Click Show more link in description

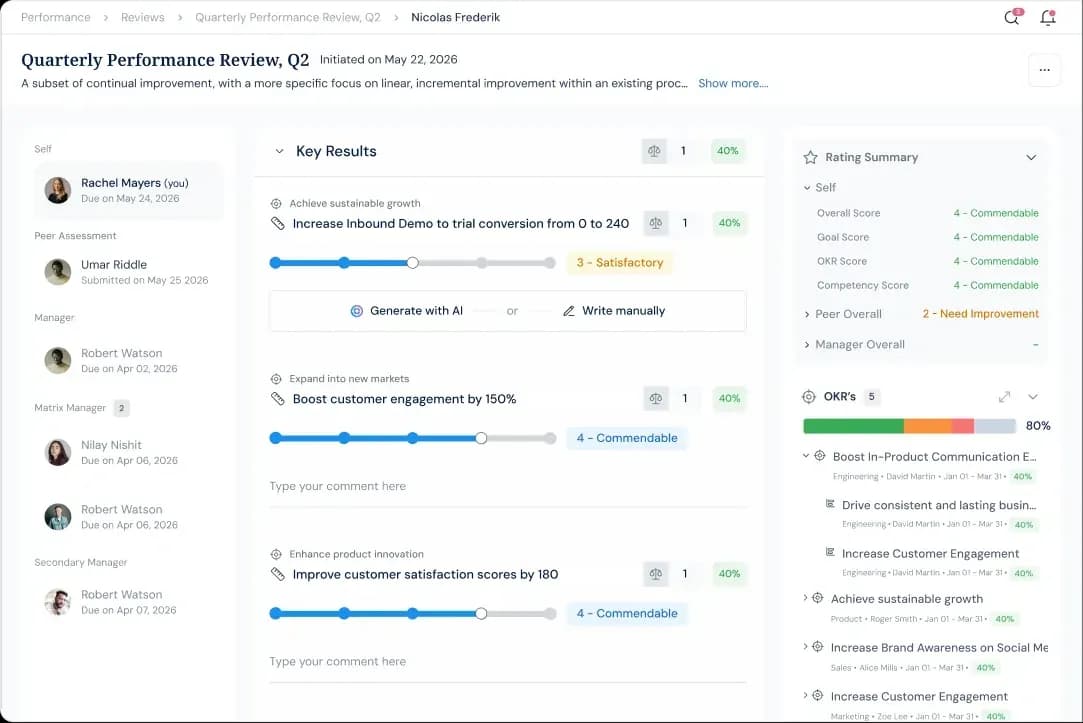(733, 84)
